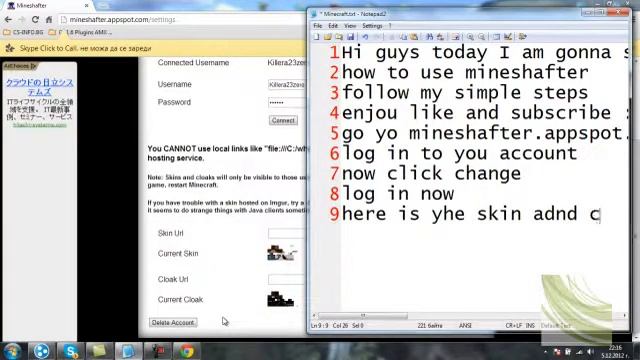Reload the Mineshafter page

coord(35,20)
